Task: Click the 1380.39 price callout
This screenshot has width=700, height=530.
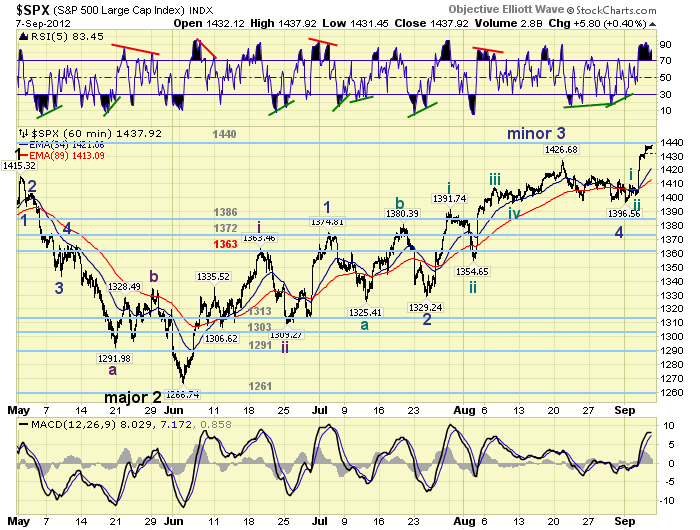Action: [x=402, y=213]
